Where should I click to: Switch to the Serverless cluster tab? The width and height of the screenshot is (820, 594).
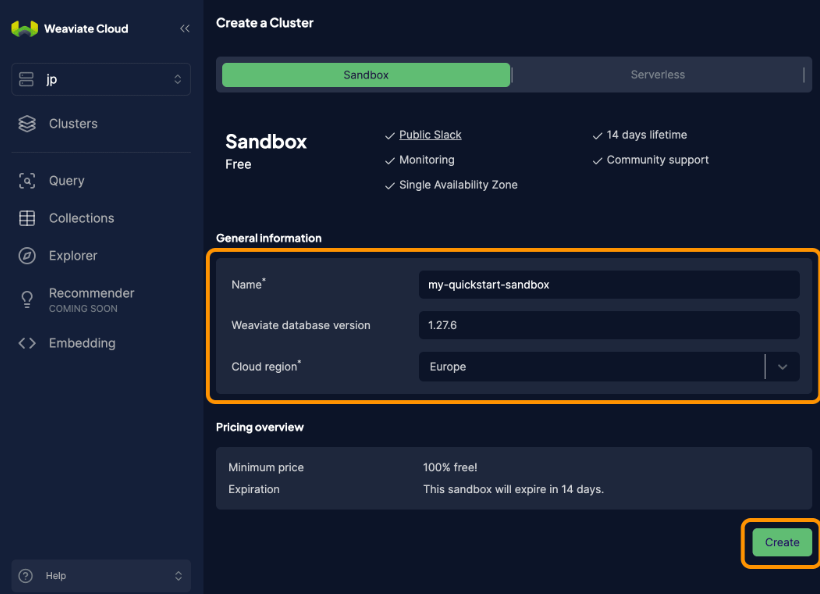coord(657,75)
